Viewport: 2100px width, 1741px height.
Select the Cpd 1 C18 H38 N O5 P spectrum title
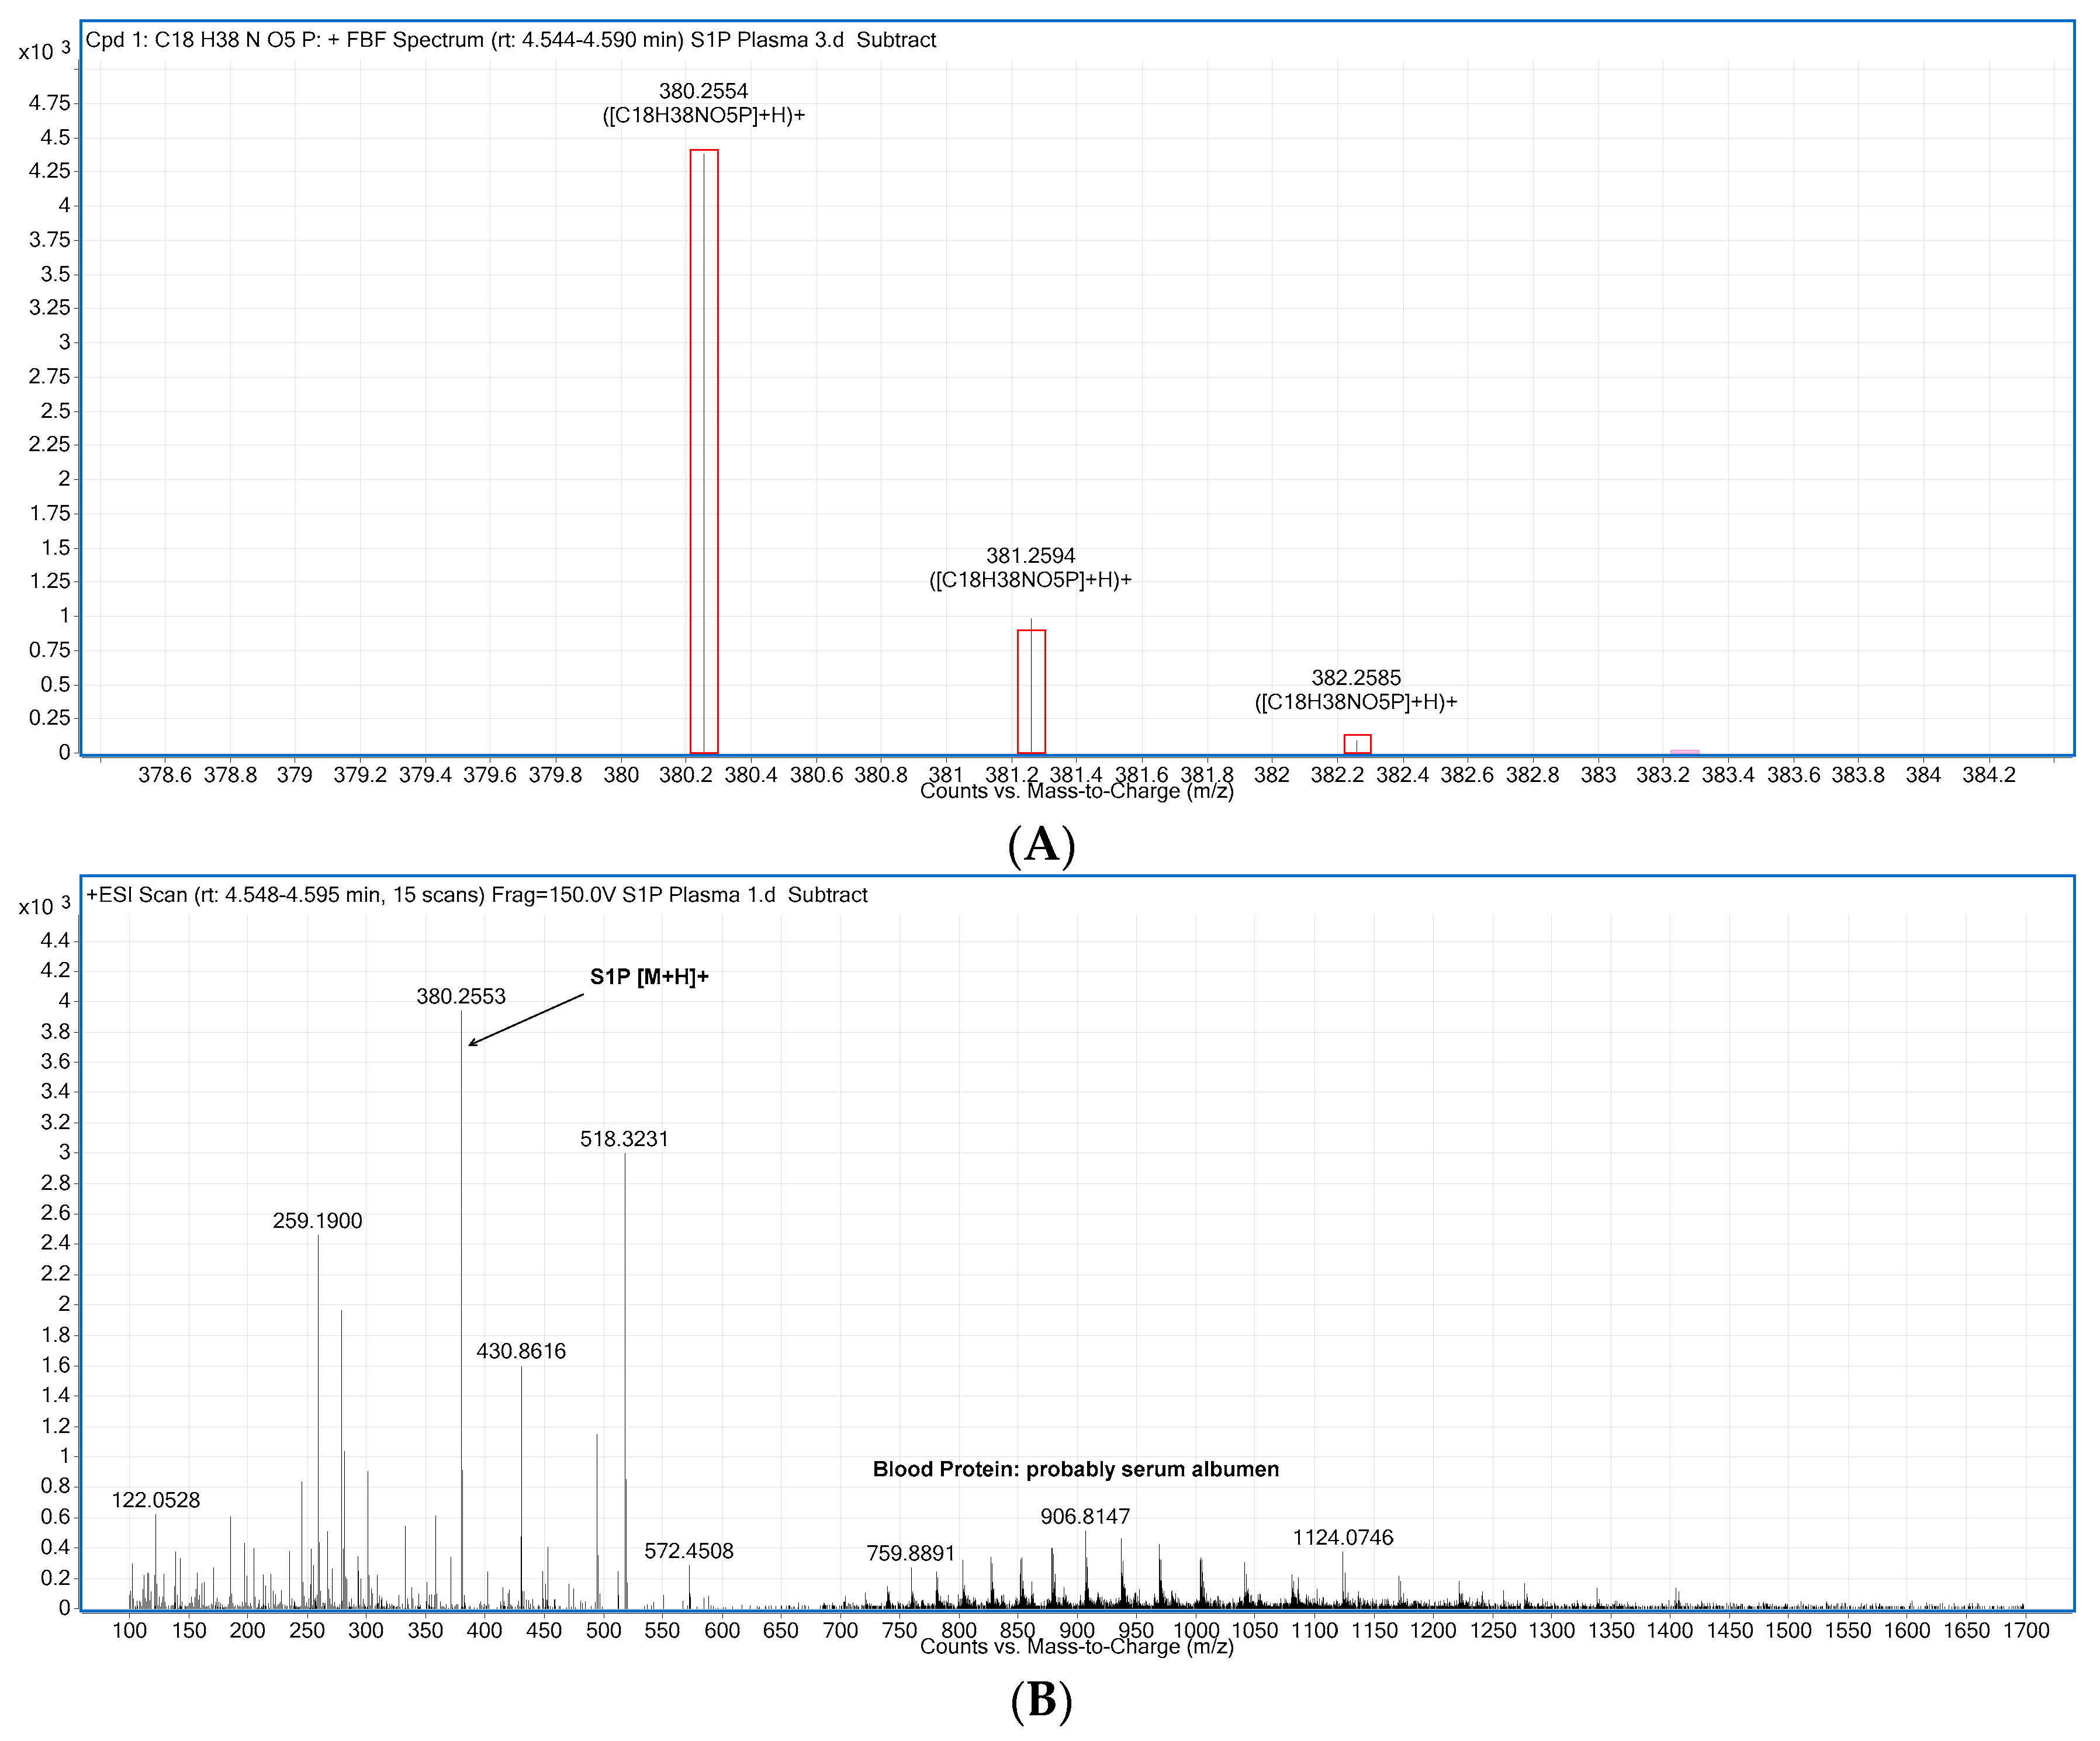[511, 40]
